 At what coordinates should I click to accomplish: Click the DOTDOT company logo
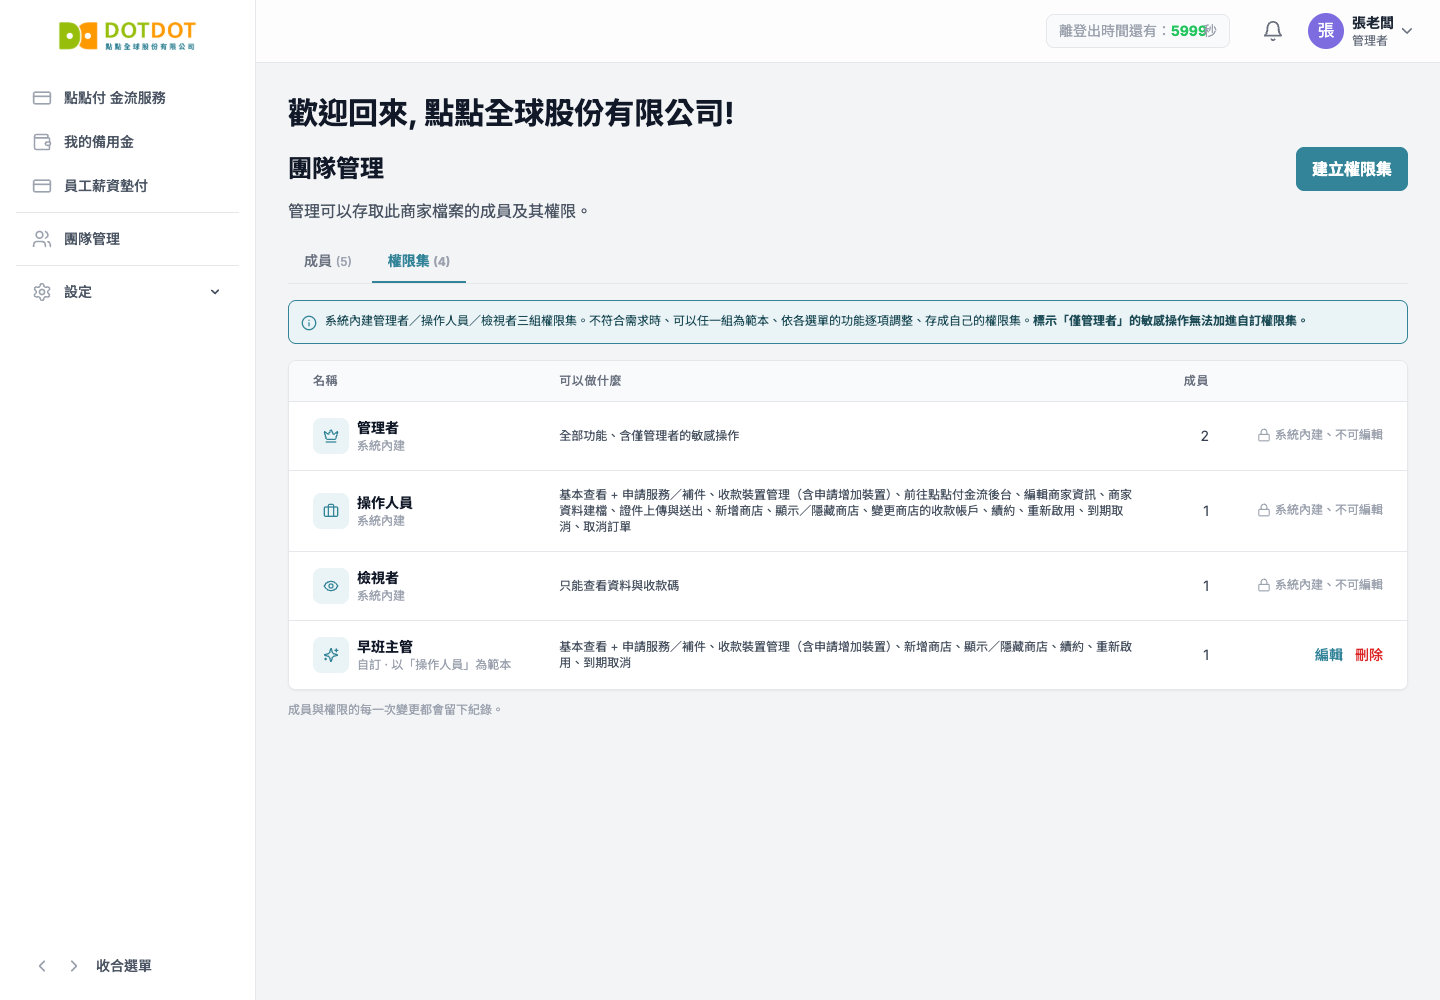[127, 35]
